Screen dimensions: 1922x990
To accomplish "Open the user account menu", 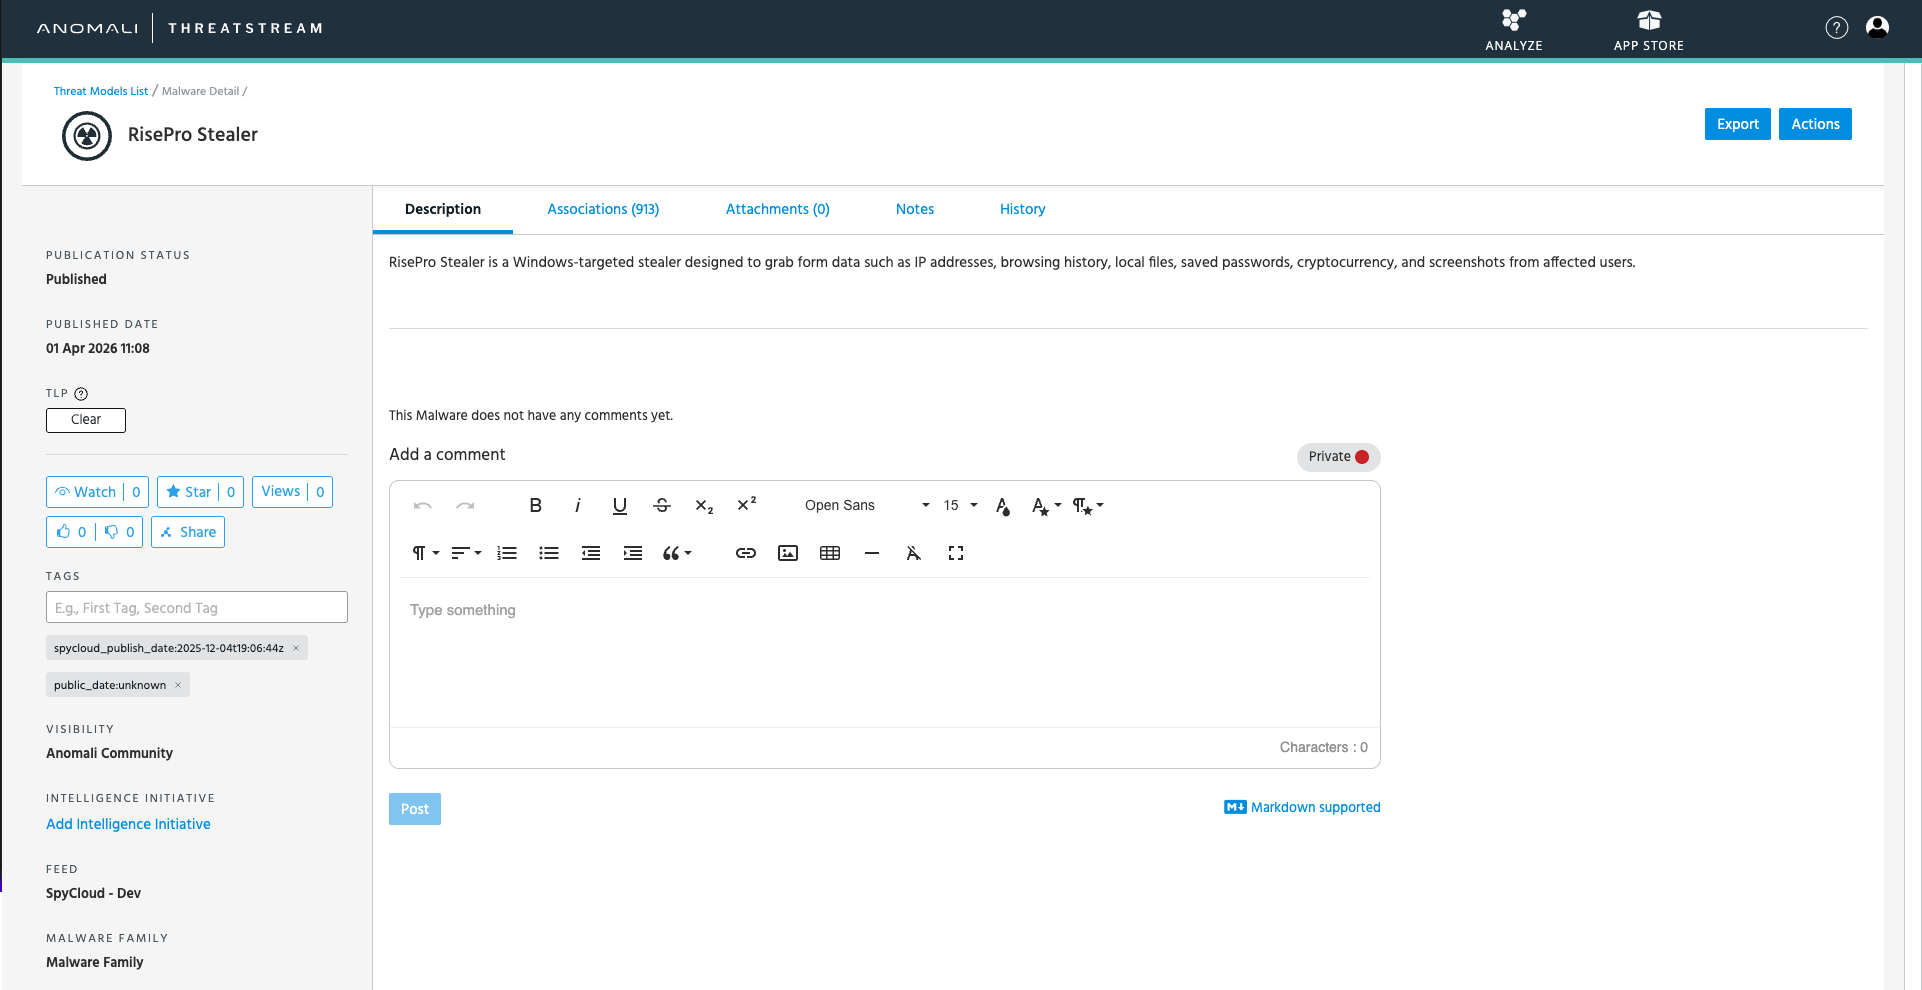I will (x=1877, y=28).
